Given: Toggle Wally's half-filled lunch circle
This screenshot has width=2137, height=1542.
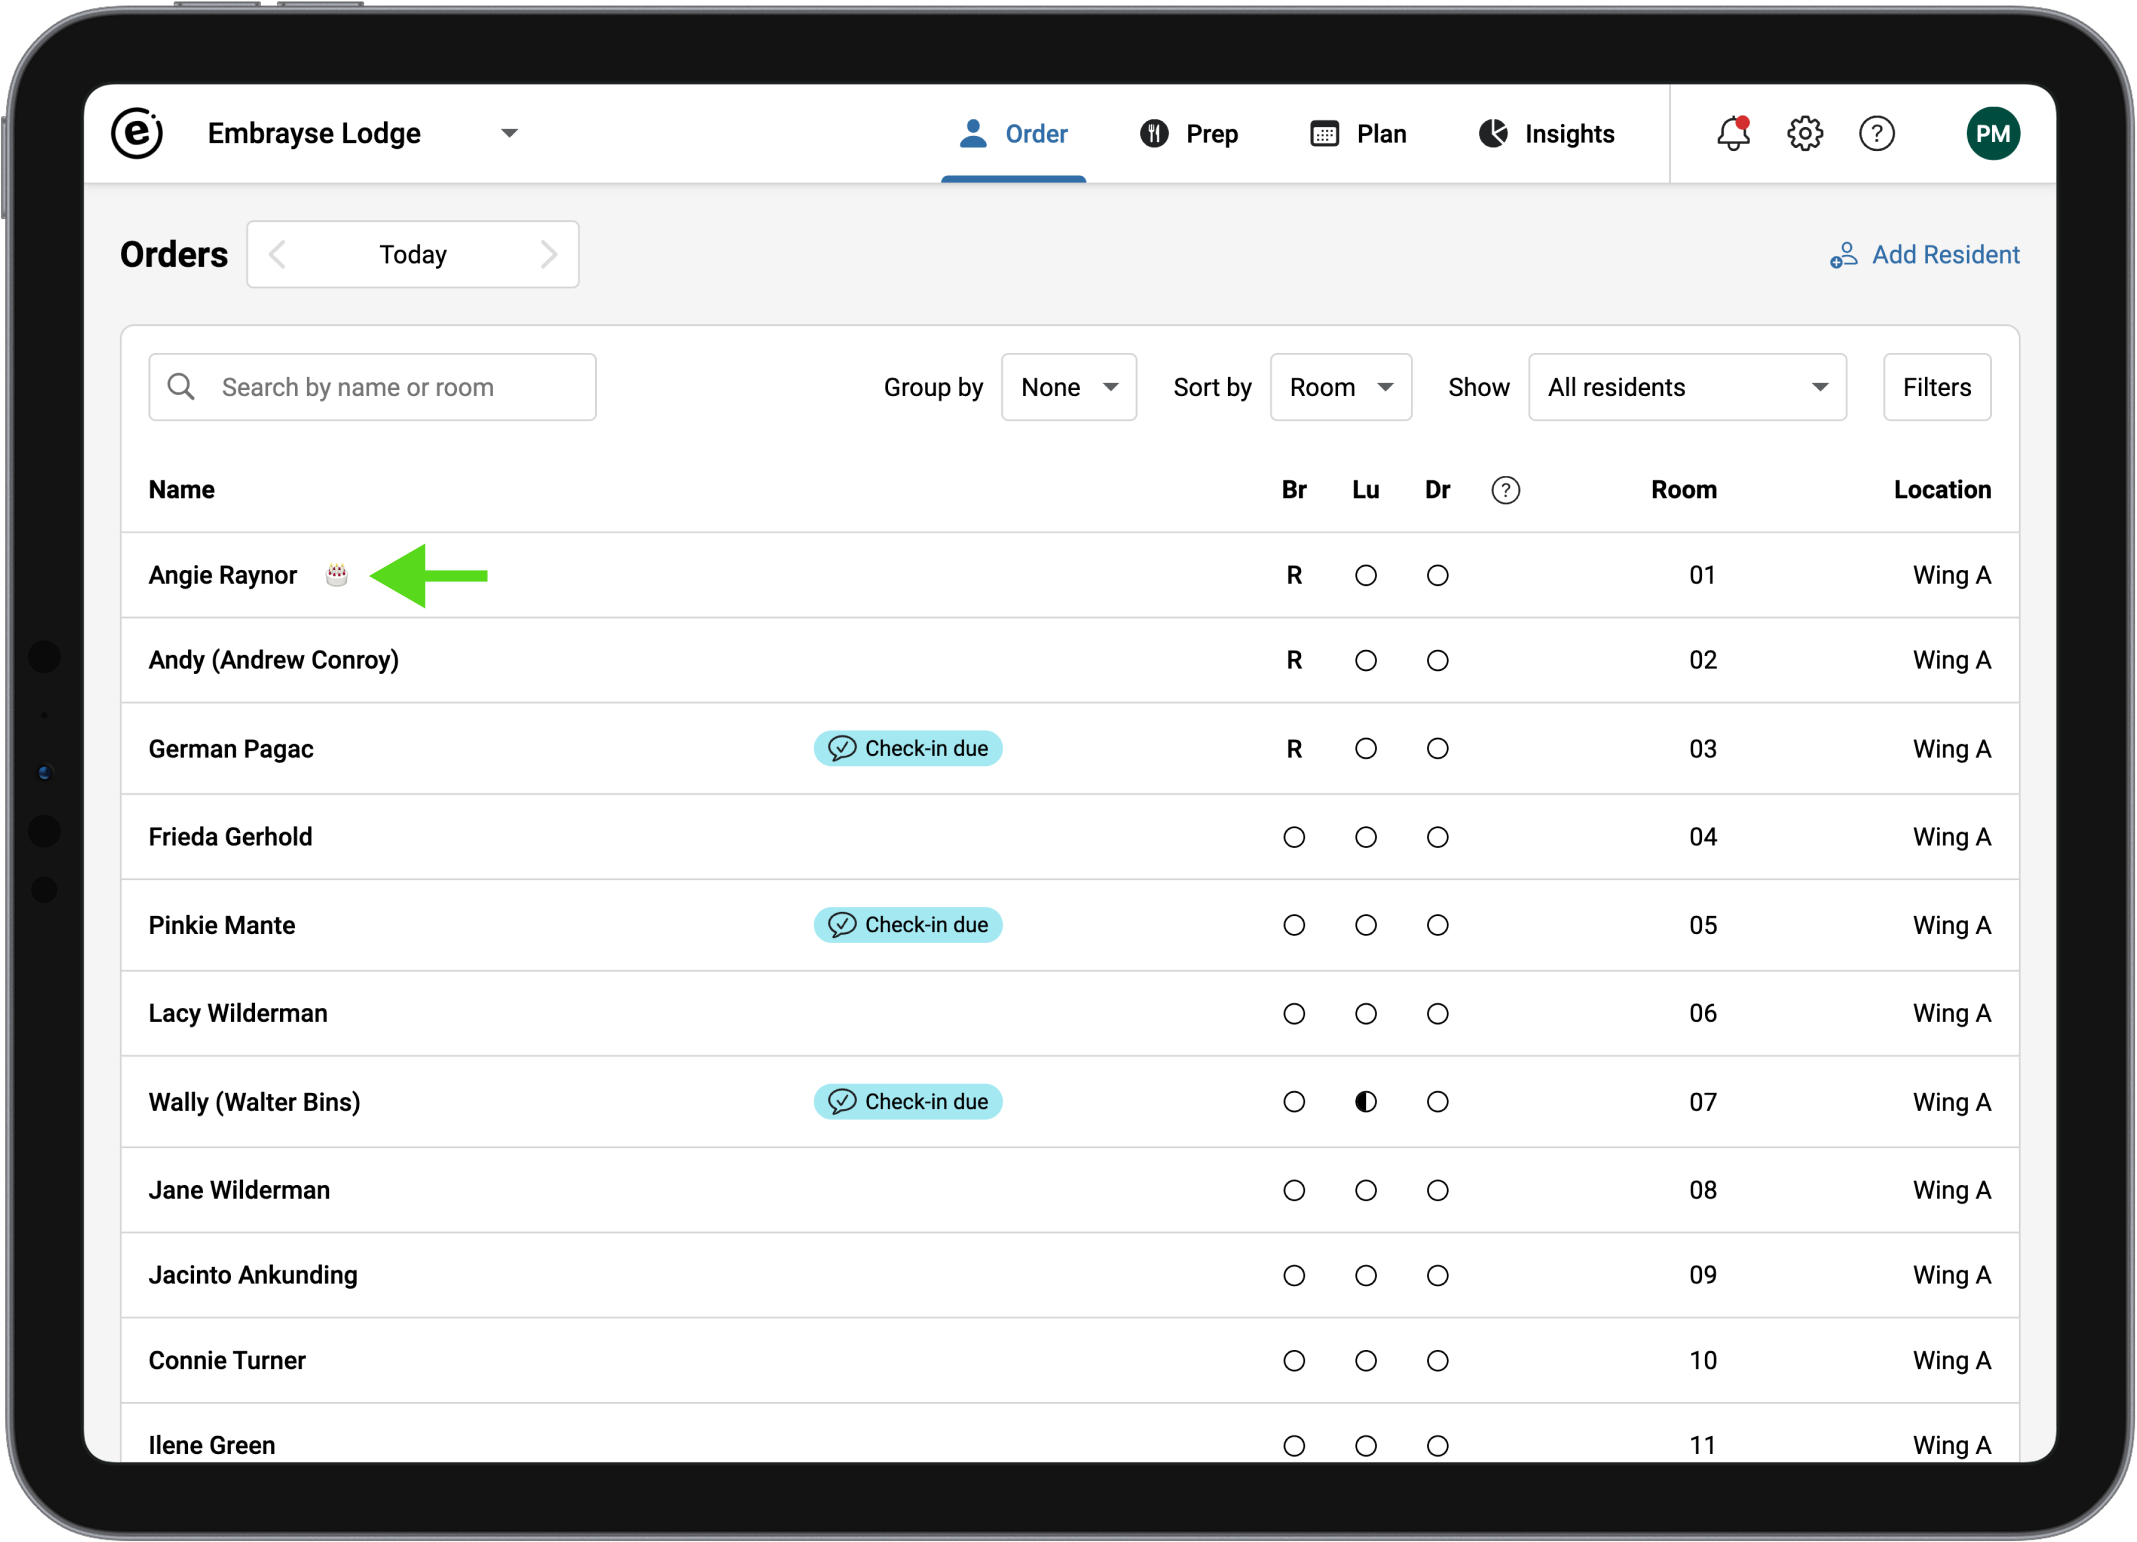Looking at the screenshot, I should click(x=1365, y=1101).
